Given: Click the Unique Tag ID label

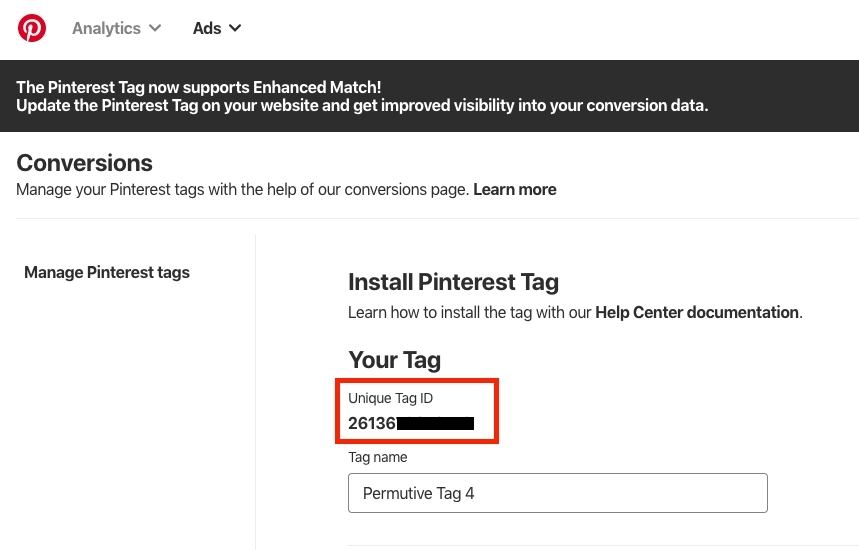Looking at the screenshot, I should click(391, 398).
